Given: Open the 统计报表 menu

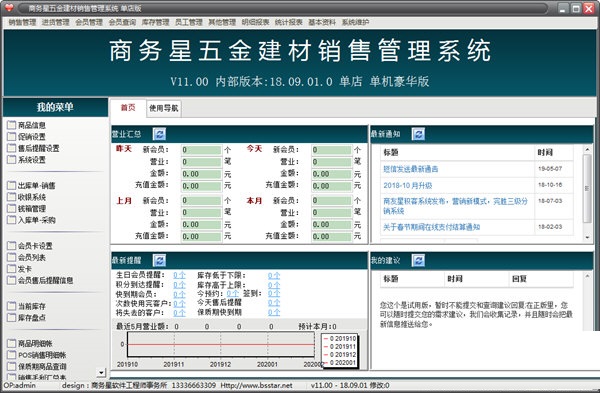Looking at the screenshot, I should [x=289, y=22].
